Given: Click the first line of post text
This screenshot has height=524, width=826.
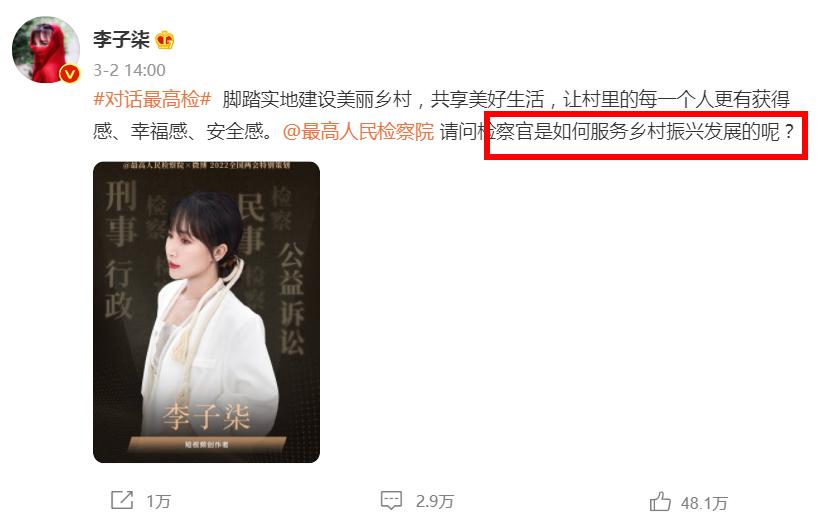Looking at the screenshot, I should [441, 99].
